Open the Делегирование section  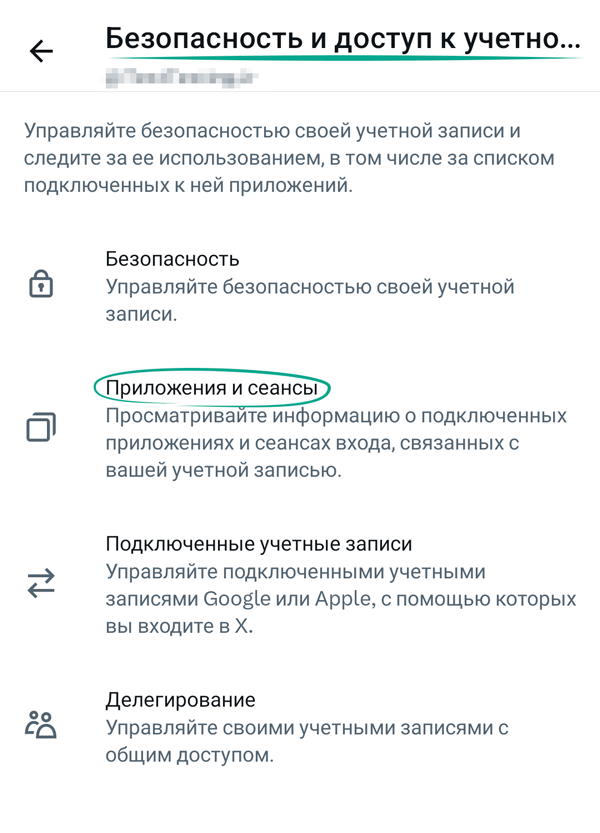[180, 699]
